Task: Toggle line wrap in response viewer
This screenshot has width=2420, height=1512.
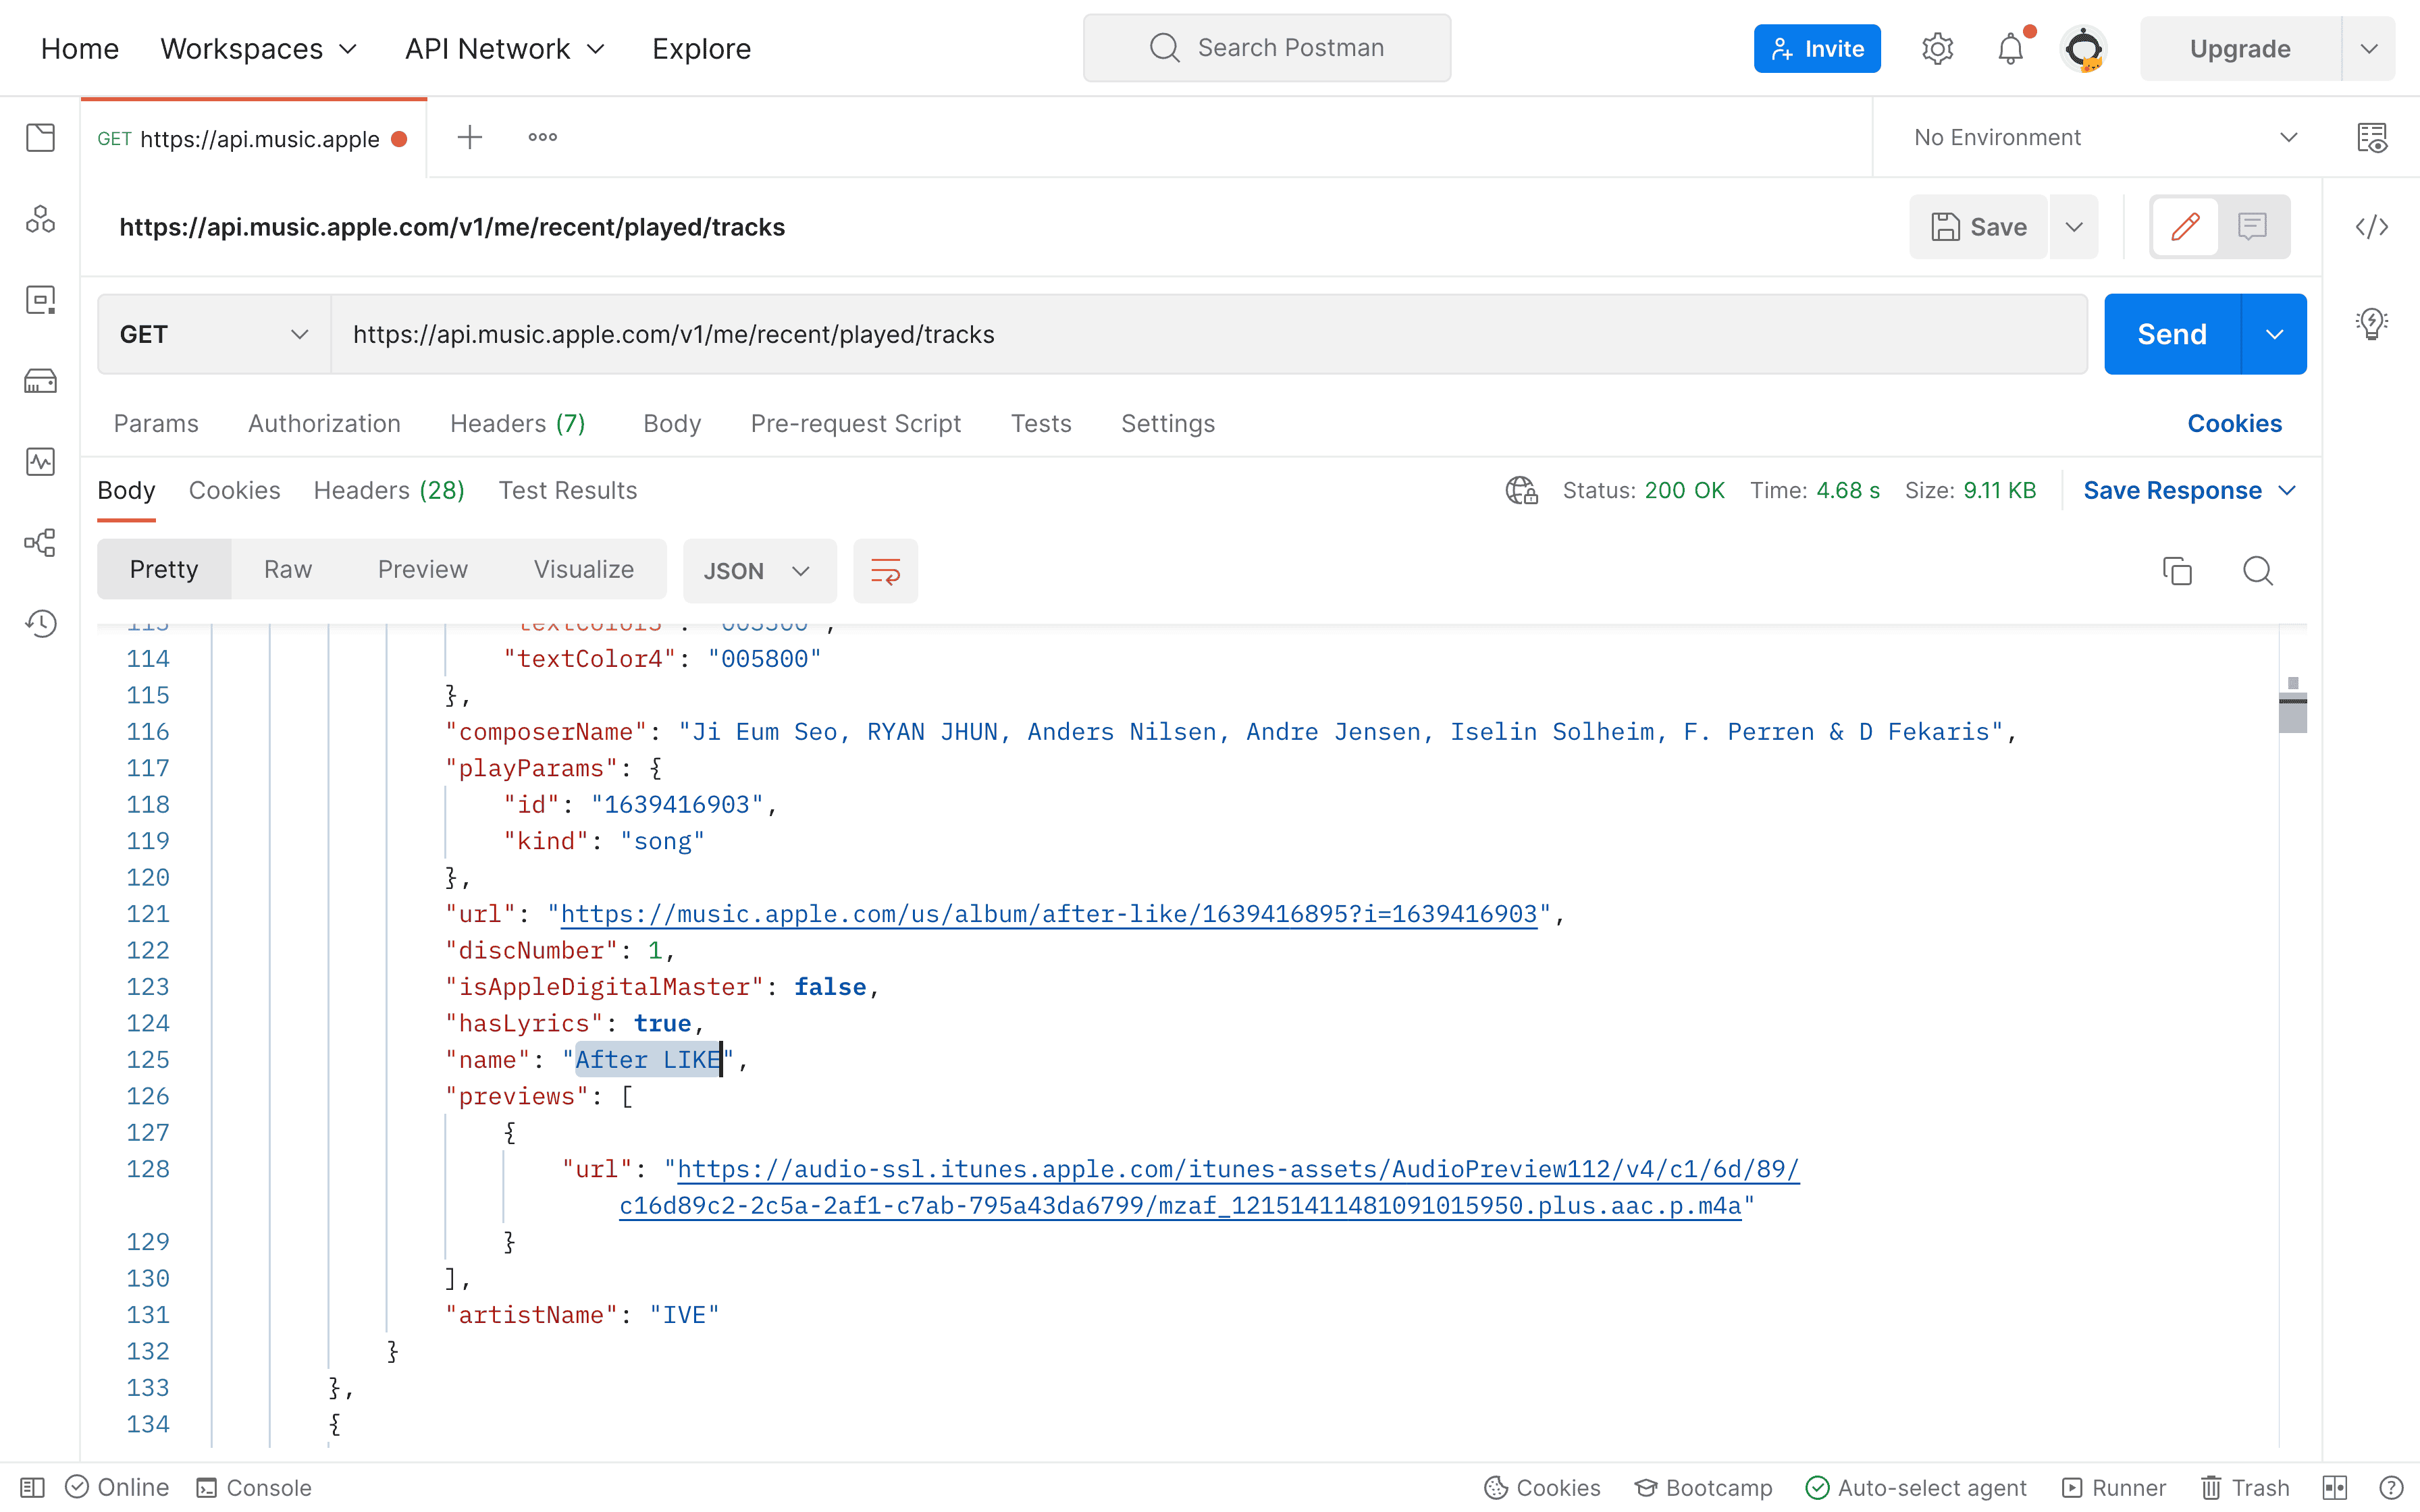Action: pos(885,571)
